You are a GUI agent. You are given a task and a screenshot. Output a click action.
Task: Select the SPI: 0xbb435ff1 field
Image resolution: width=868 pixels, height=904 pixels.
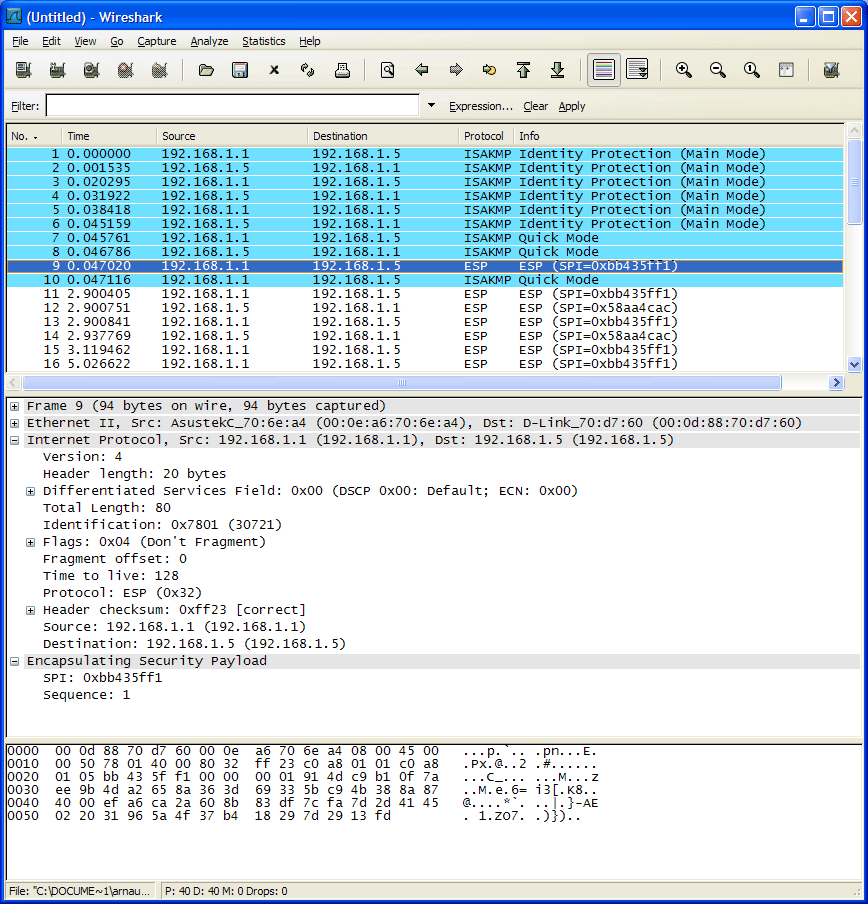(x=103, y=678)
